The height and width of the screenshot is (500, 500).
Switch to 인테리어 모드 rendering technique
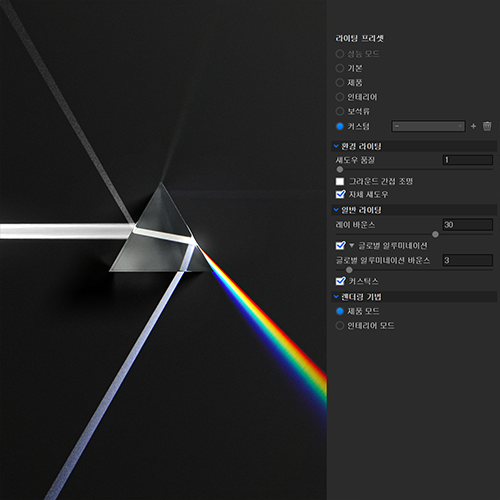click(x=340, y=326)
